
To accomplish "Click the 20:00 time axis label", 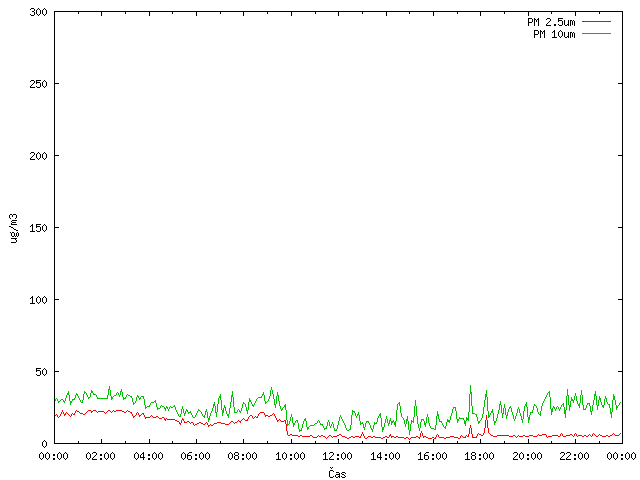I will pyautogui.click(x=527, y=456).
